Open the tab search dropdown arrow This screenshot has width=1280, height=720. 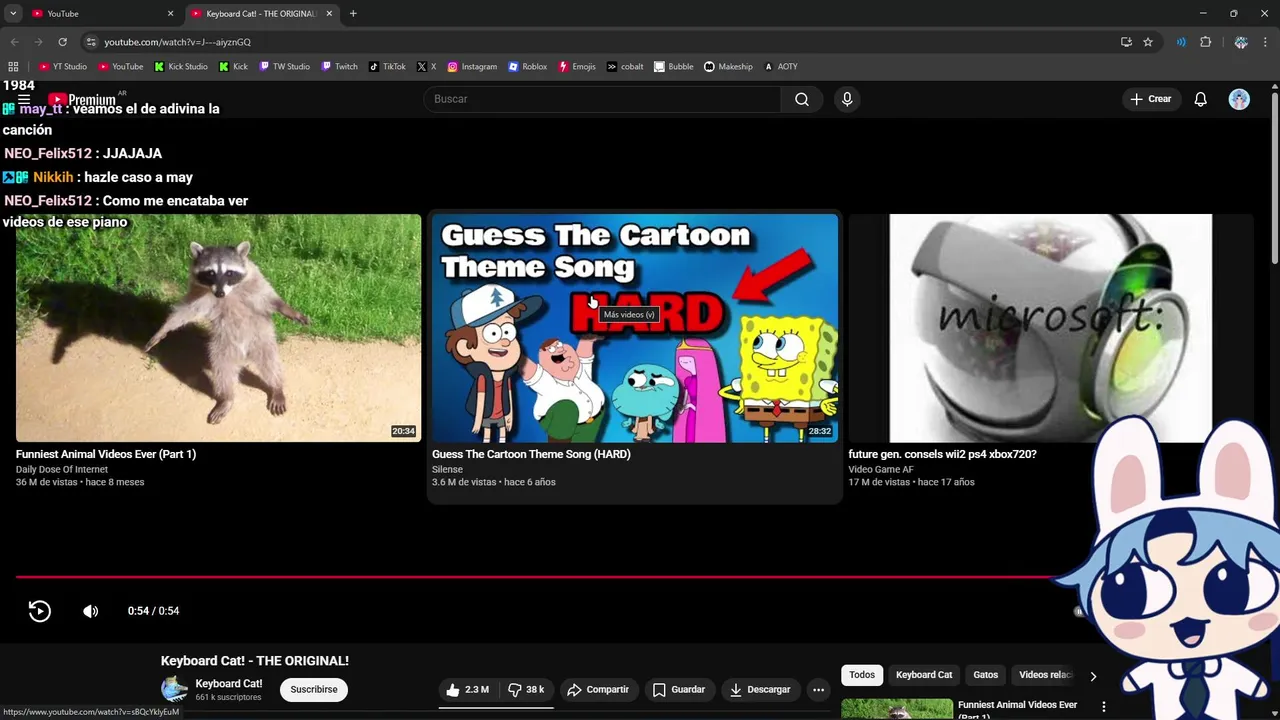(13, 13)
